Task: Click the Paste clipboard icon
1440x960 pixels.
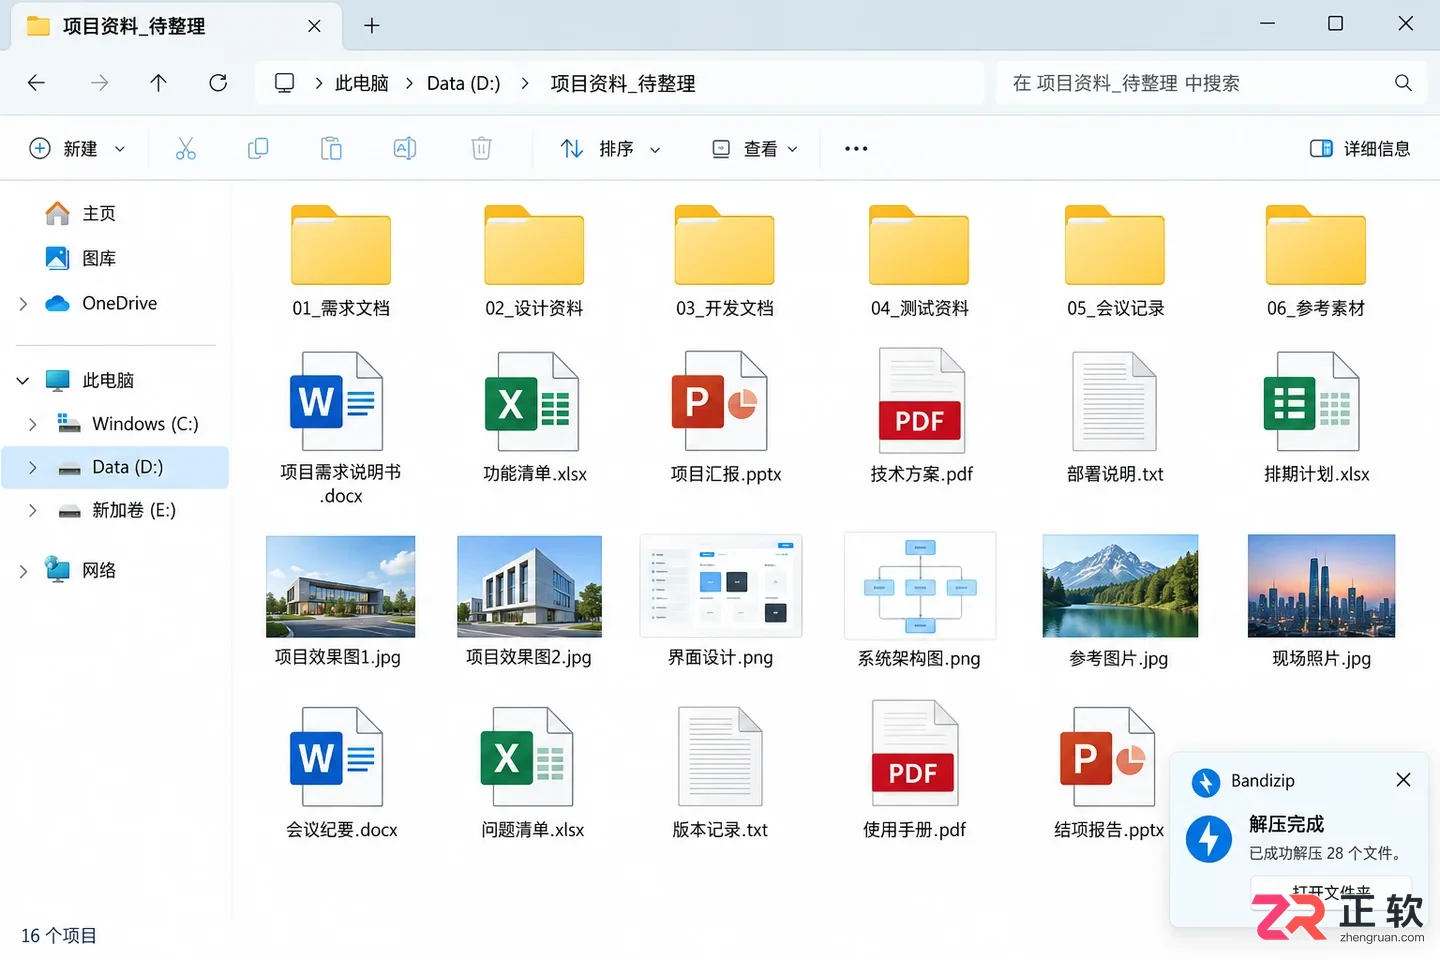Action: coord(331,149)
